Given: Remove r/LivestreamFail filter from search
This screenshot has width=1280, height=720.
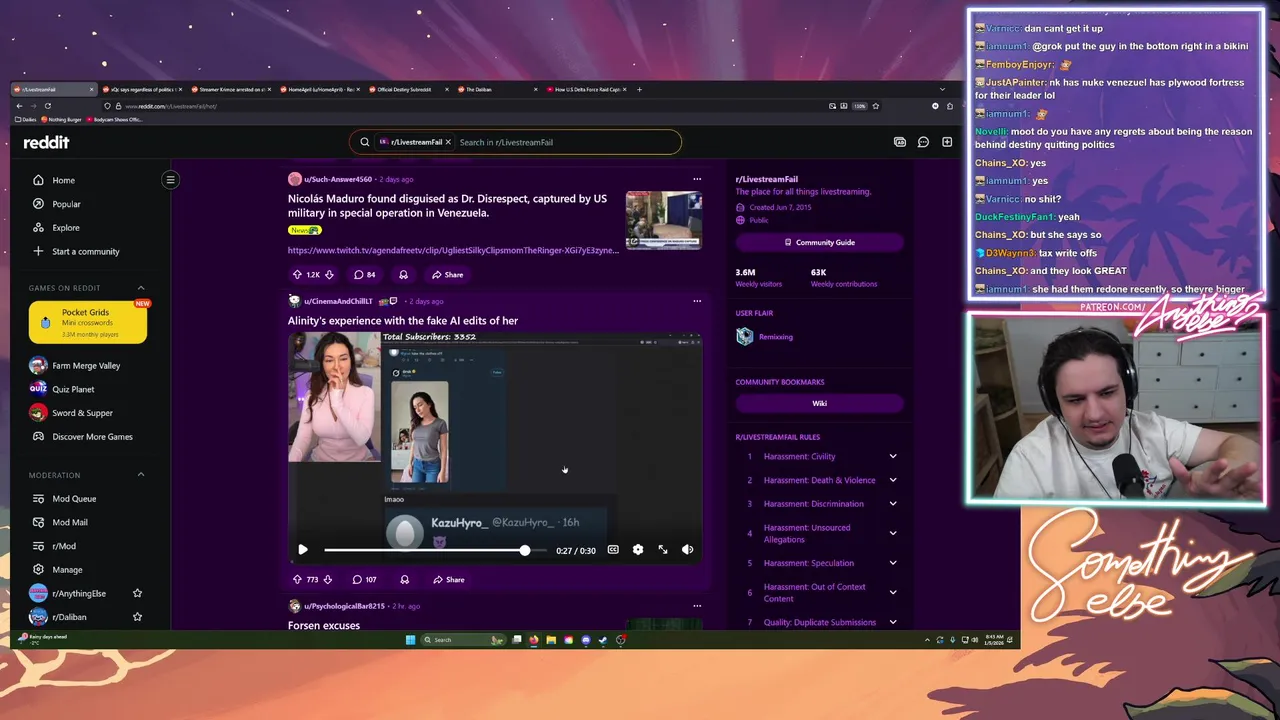Looking at the screenshot, I should pyautogui.click(x=448, y=142).
